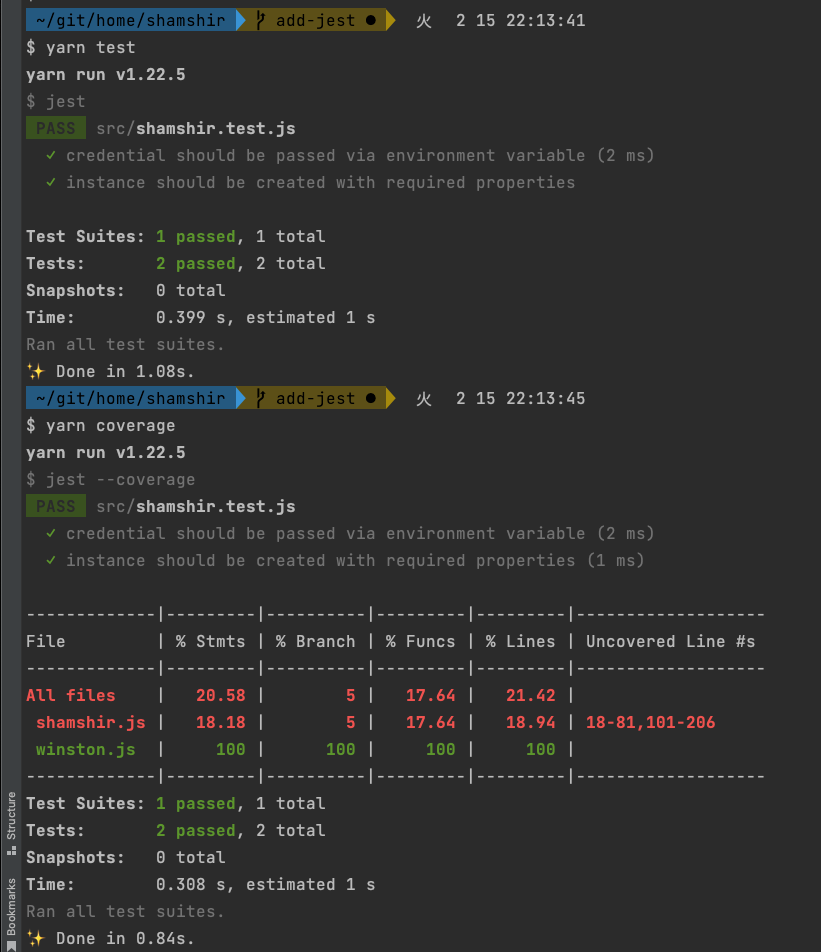Viewport: 821px width, 952px height.
Task: Click the add-jest branch name in the 22:13:41 prompt
Action: point(315,21)
